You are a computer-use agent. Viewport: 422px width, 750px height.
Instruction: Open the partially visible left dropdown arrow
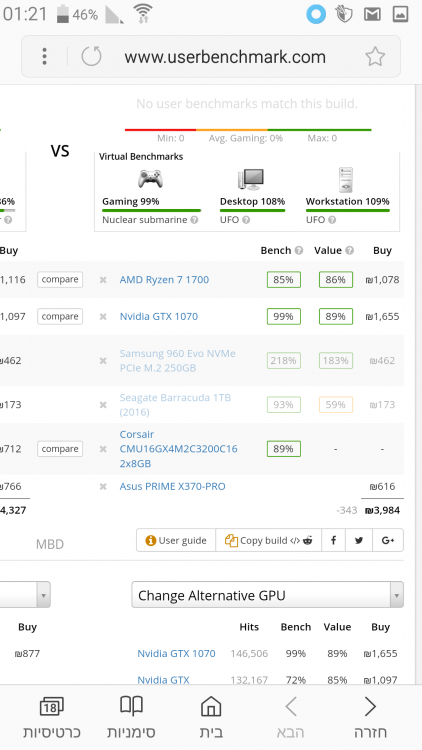tap(43, 595)
